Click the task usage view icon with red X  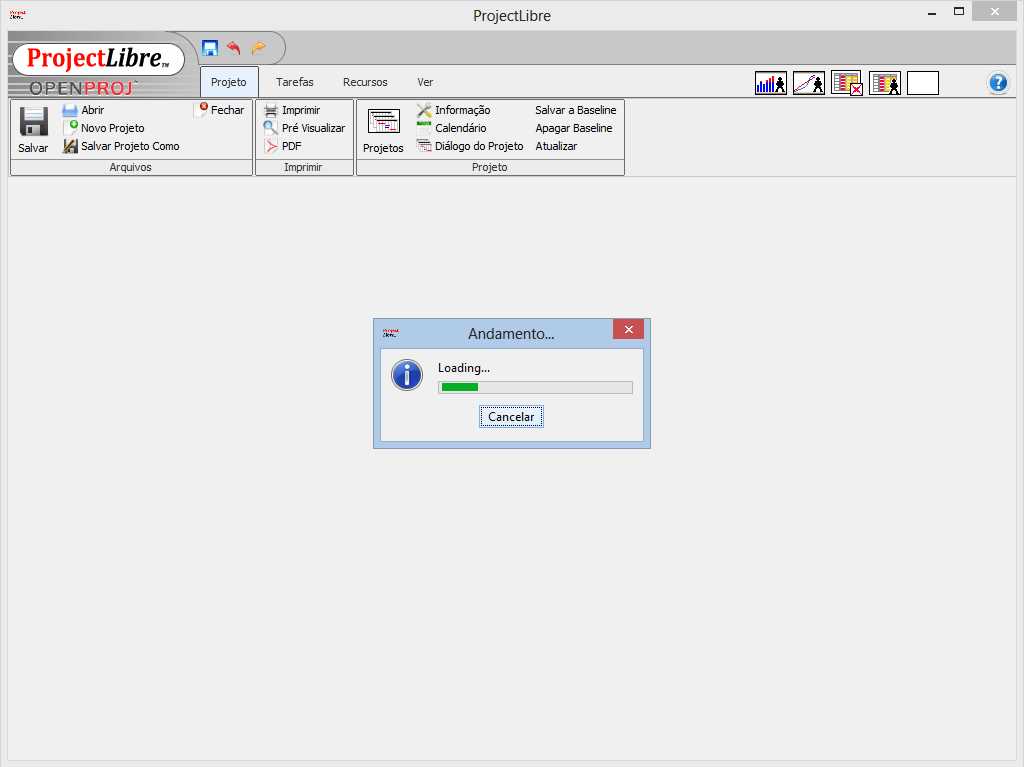pos(847,83)
